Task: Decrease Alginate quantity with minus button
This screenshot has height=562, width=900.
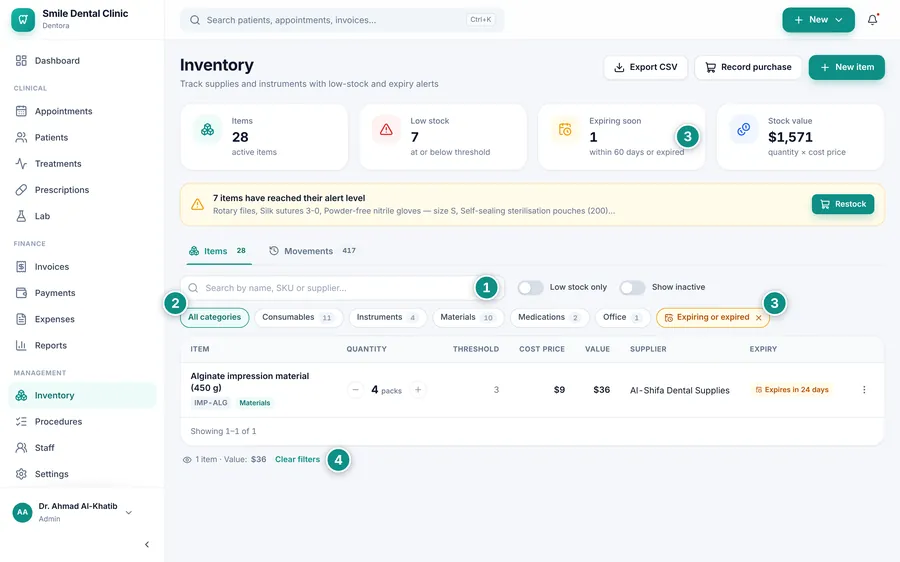Action: tap(355, 390)
